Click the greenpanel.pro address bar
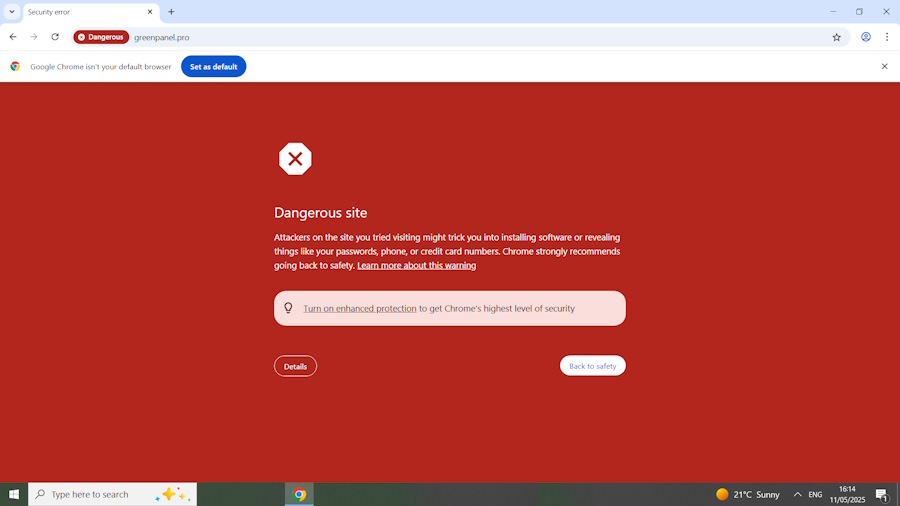900x506 pixels. tap(400, 37)
